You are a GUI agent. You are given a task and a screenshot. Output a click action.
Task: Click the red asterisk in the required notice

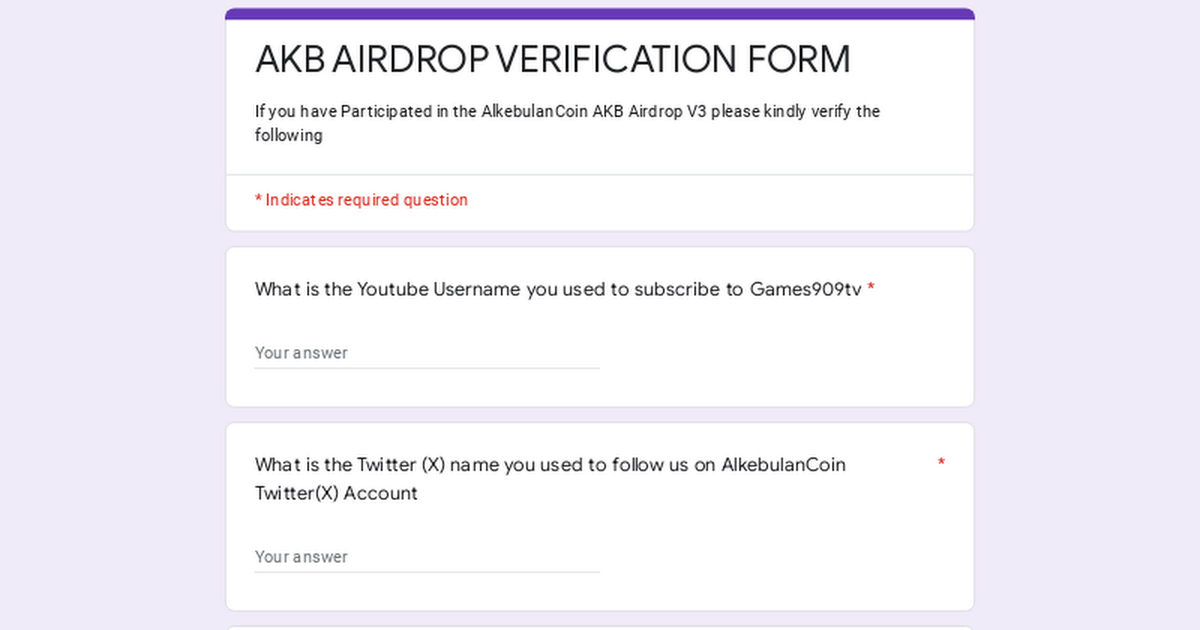click(258, 198)
